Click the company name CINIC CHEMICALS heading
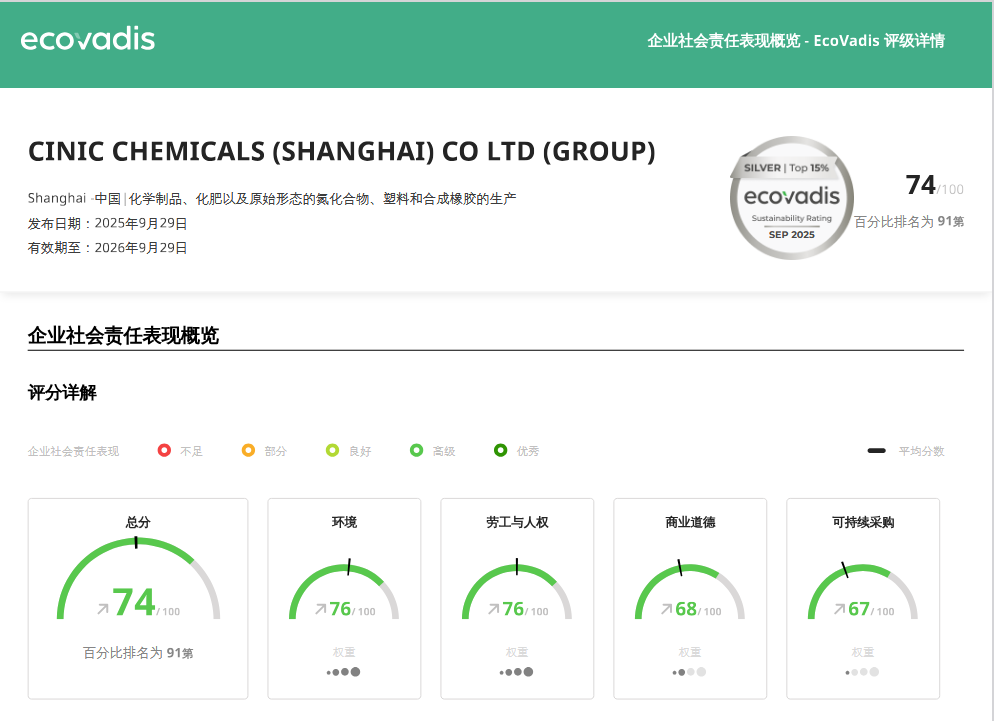The width and height of the screenshot is (994, 721). point(342,152)
